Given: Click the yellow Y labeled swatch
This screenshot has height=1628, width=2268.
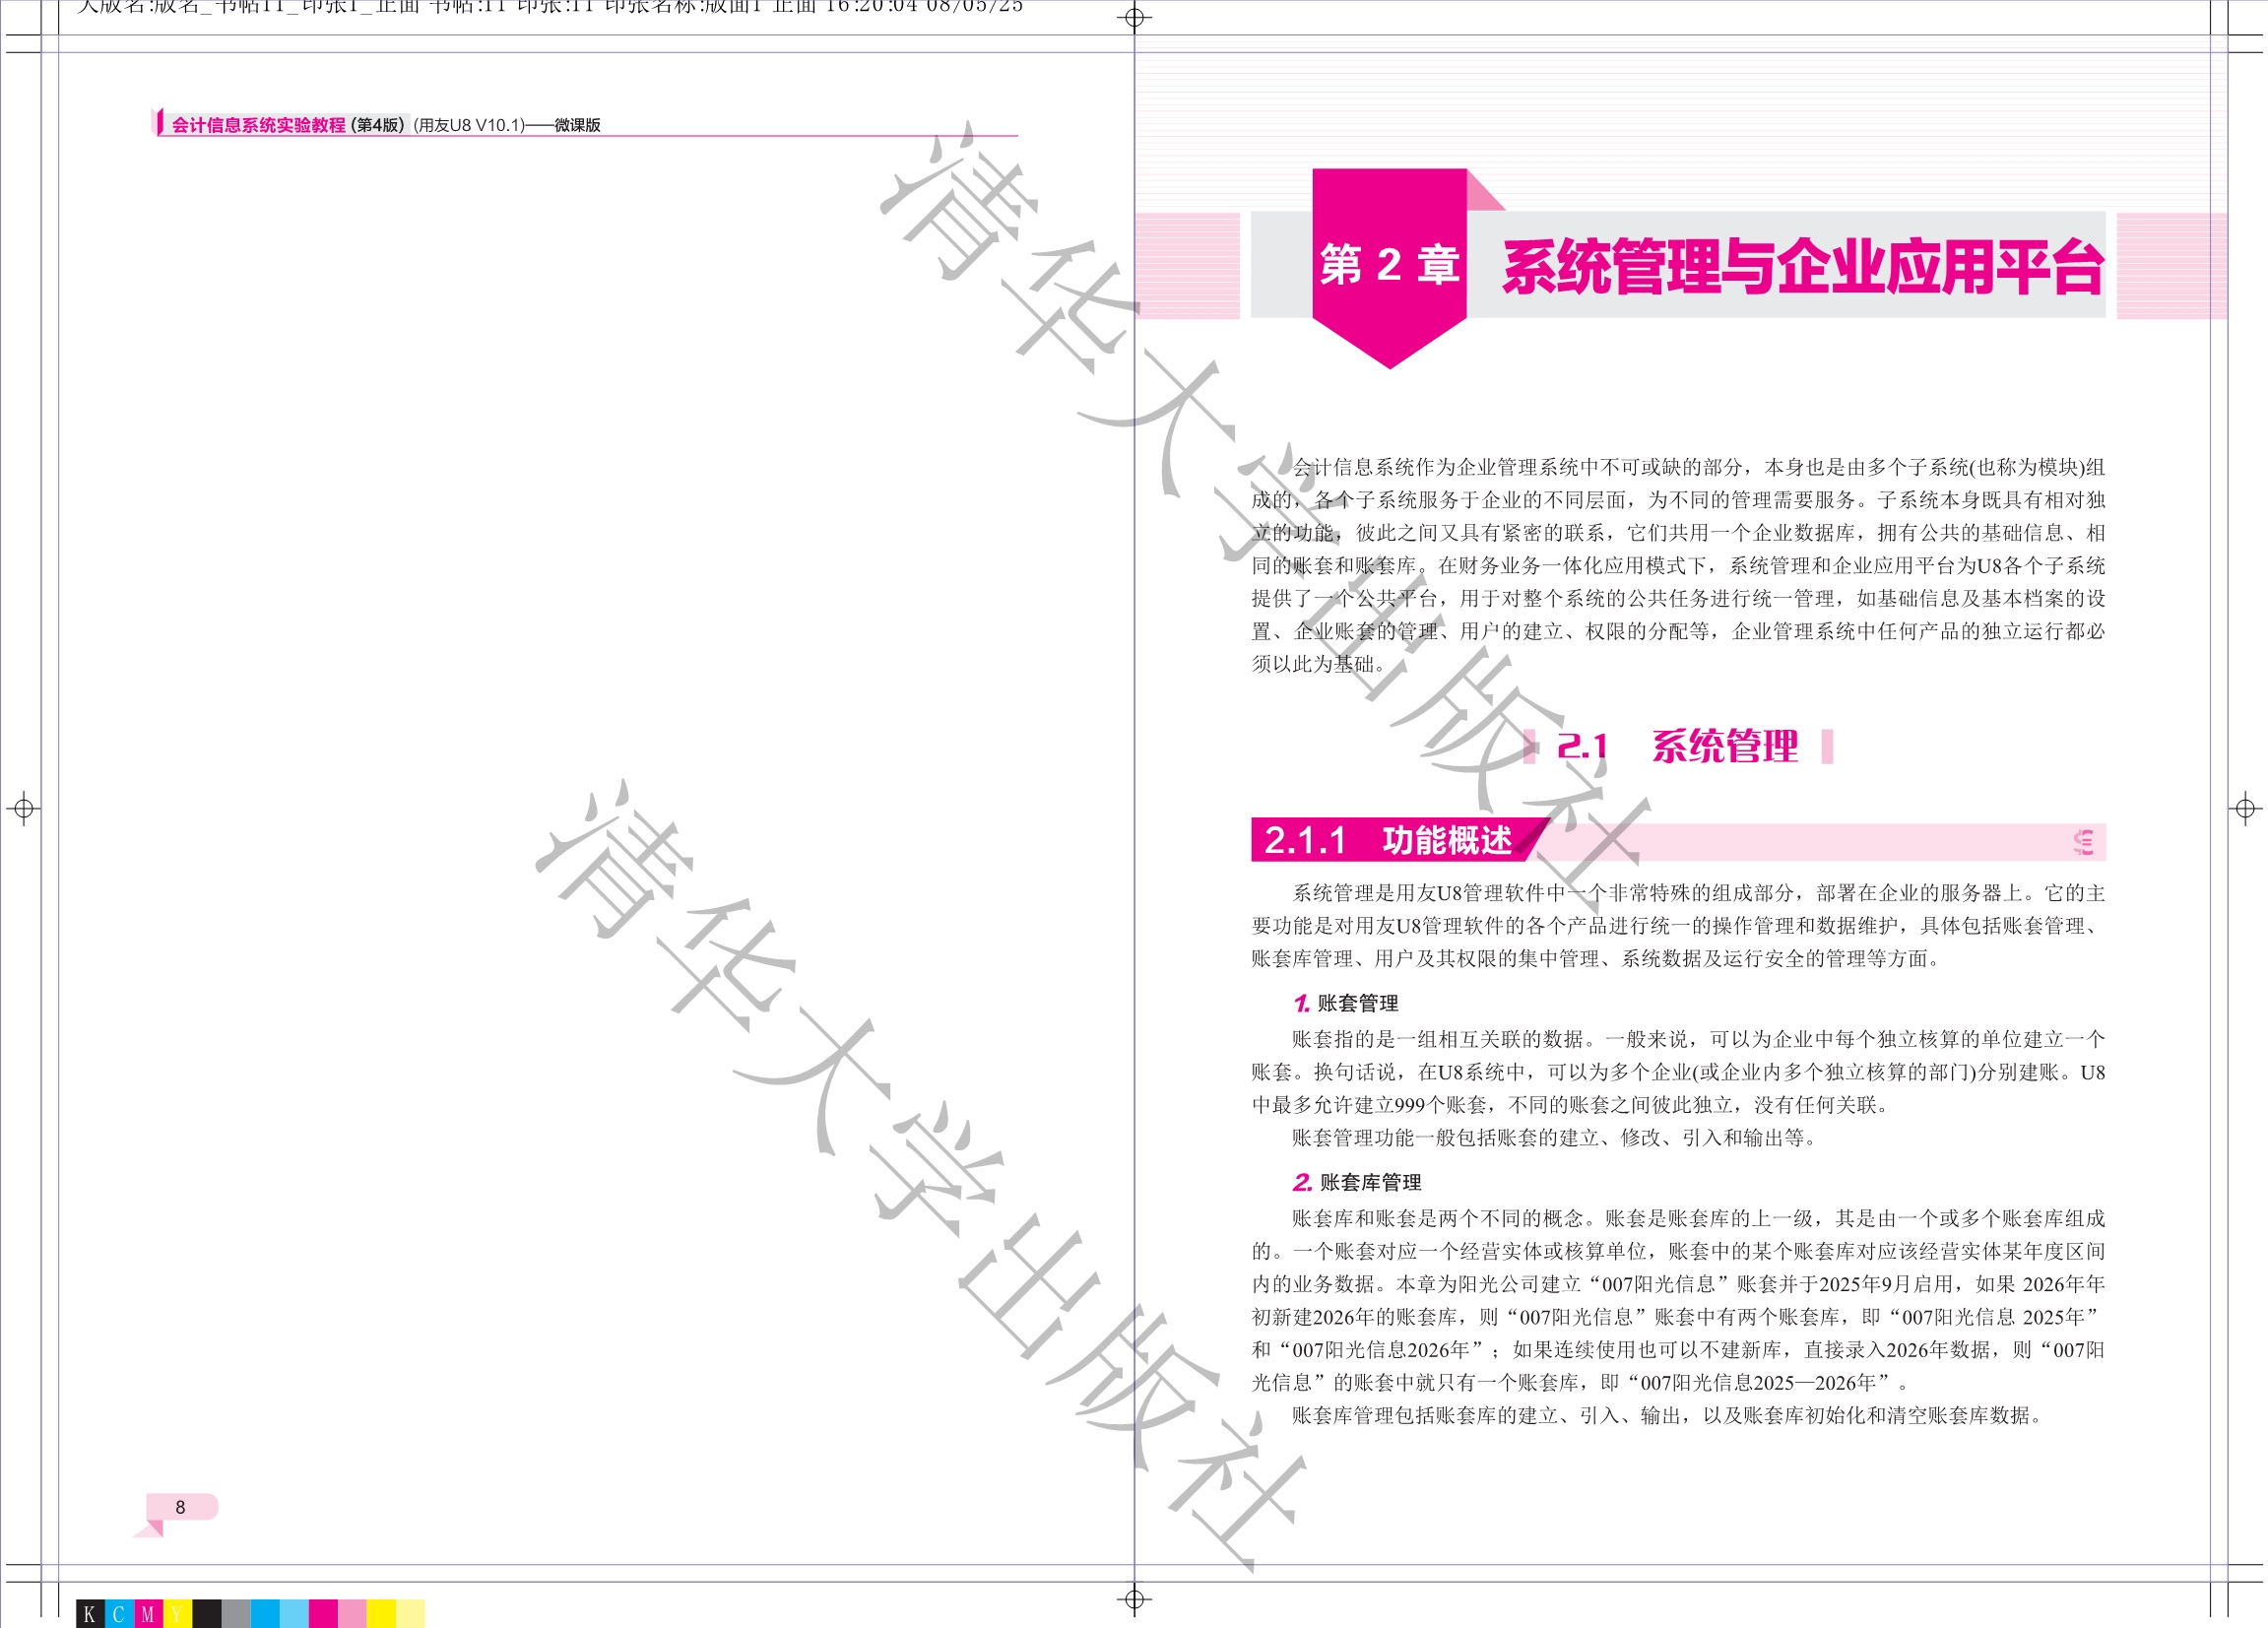Looking at the screenshot, I should (x=177, y=1613).
